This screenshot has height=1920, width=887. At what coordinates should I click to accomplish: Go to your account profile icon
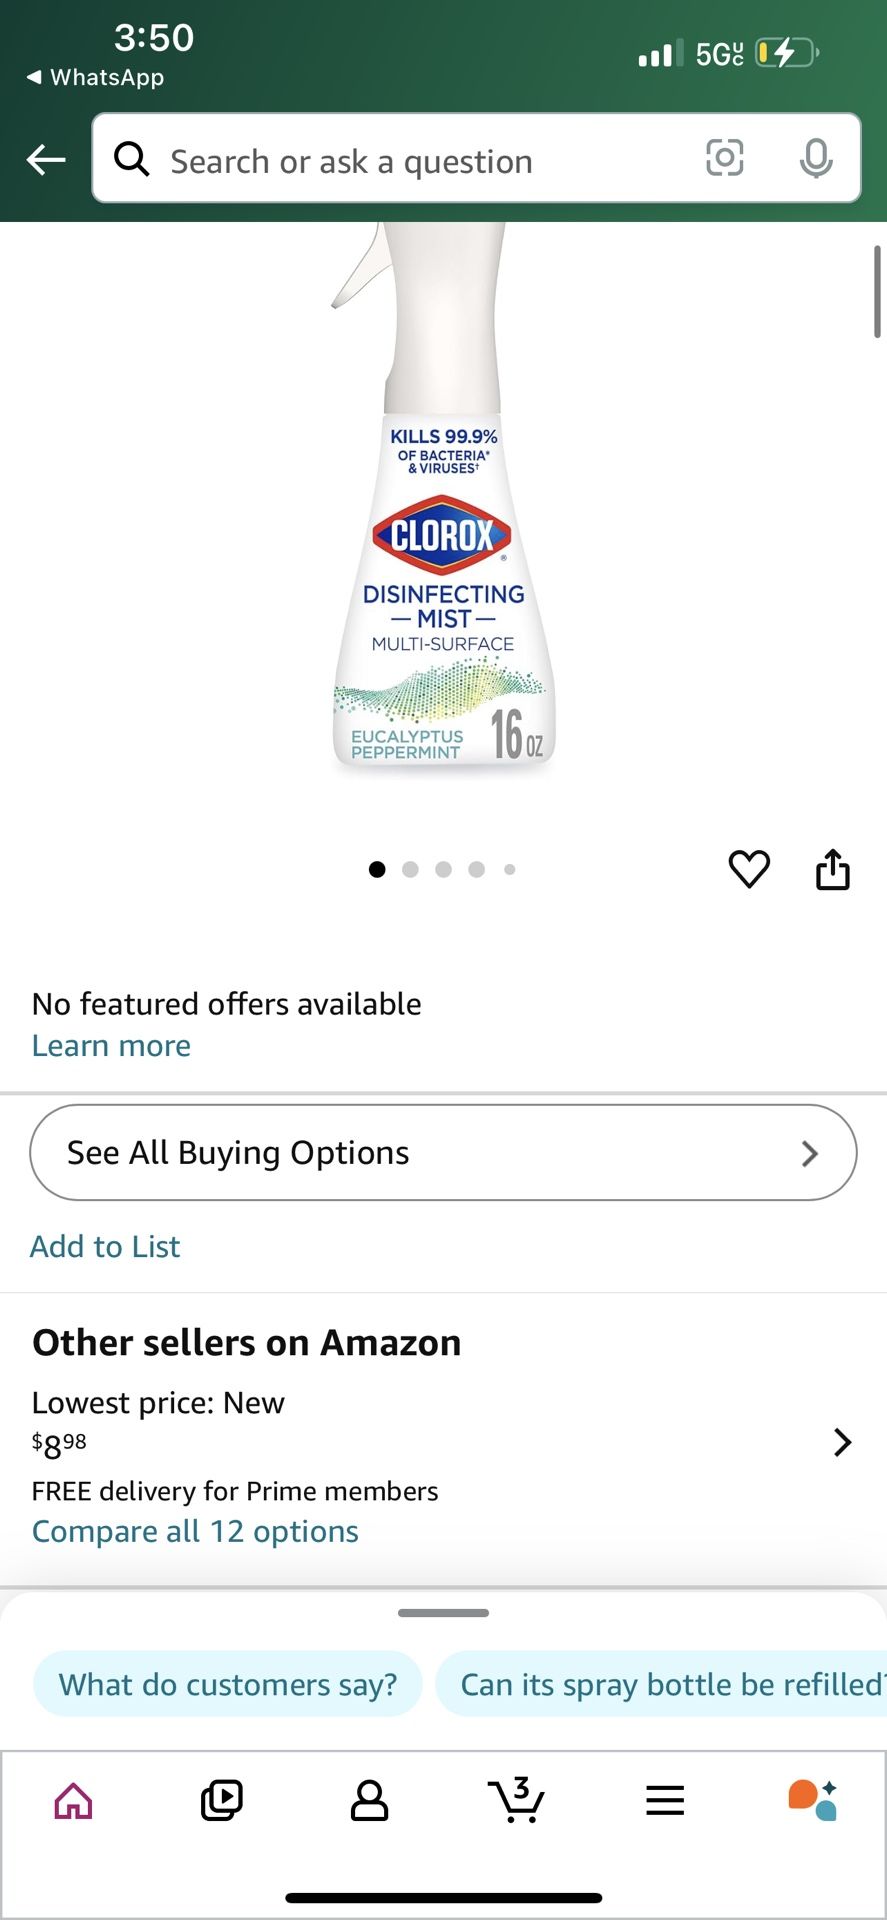(369, 1800)
